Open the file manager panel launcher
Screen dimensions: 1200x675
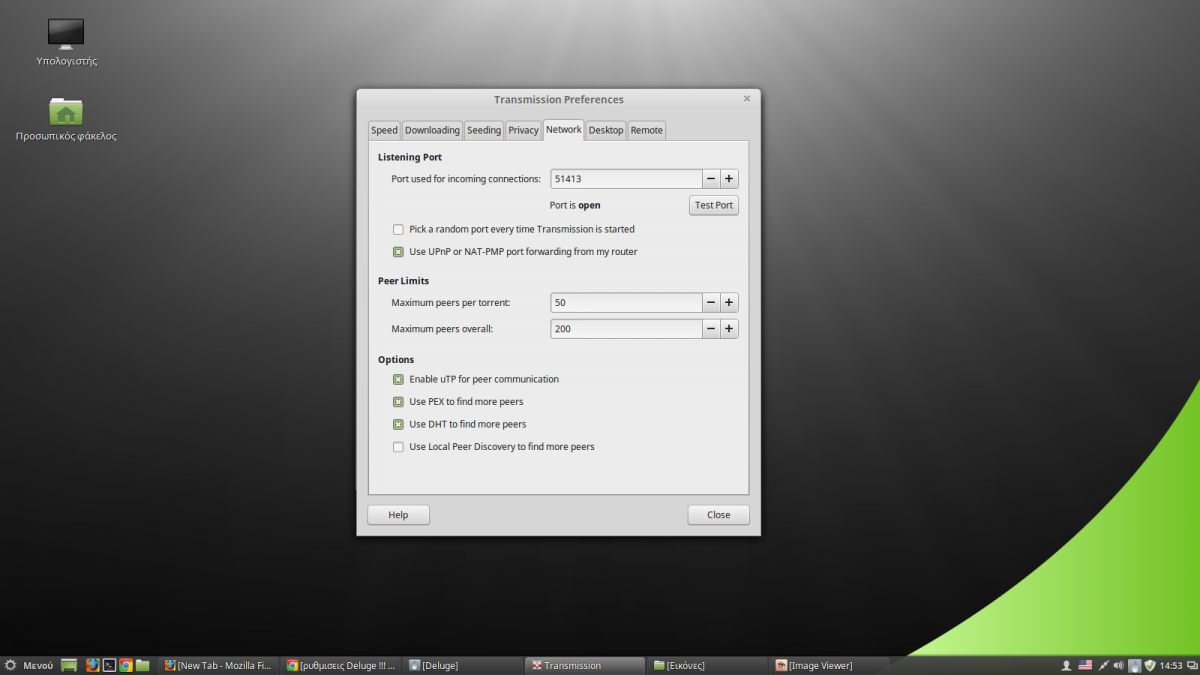(x=143, y=665)
